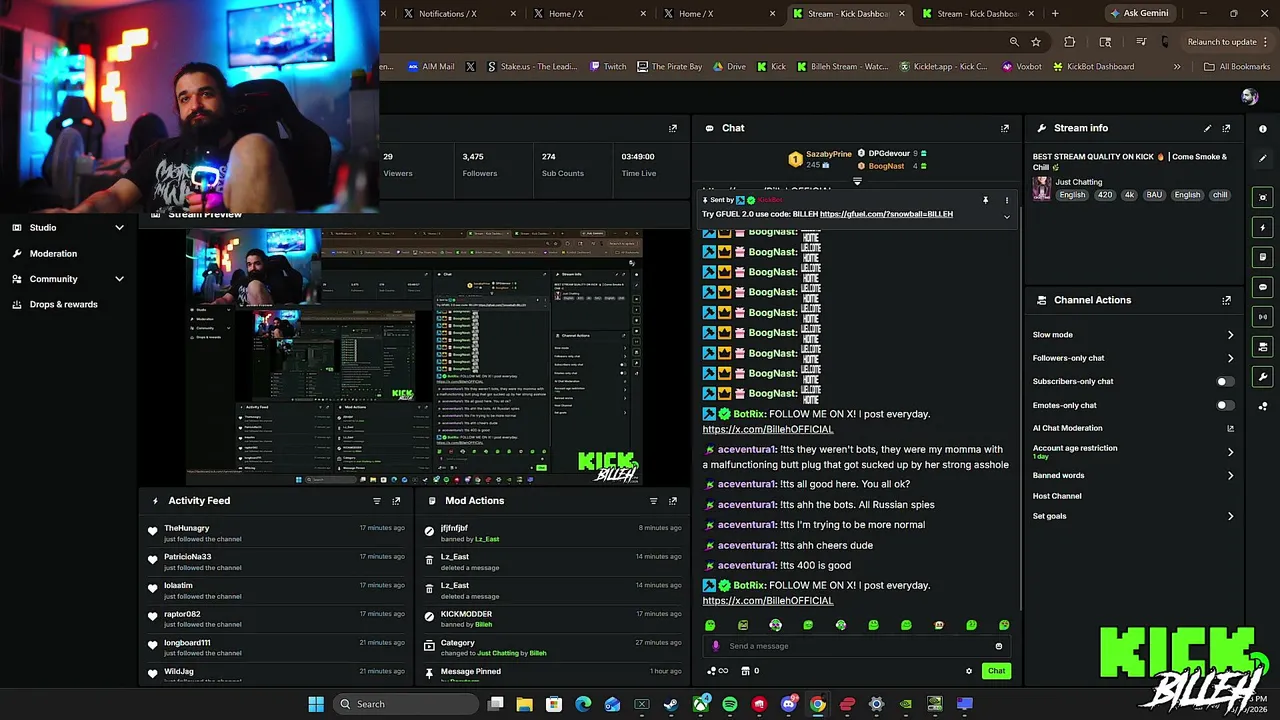Unpin the pinned chat message
The width and height of the screenshot is (1280, 720).
985,200
